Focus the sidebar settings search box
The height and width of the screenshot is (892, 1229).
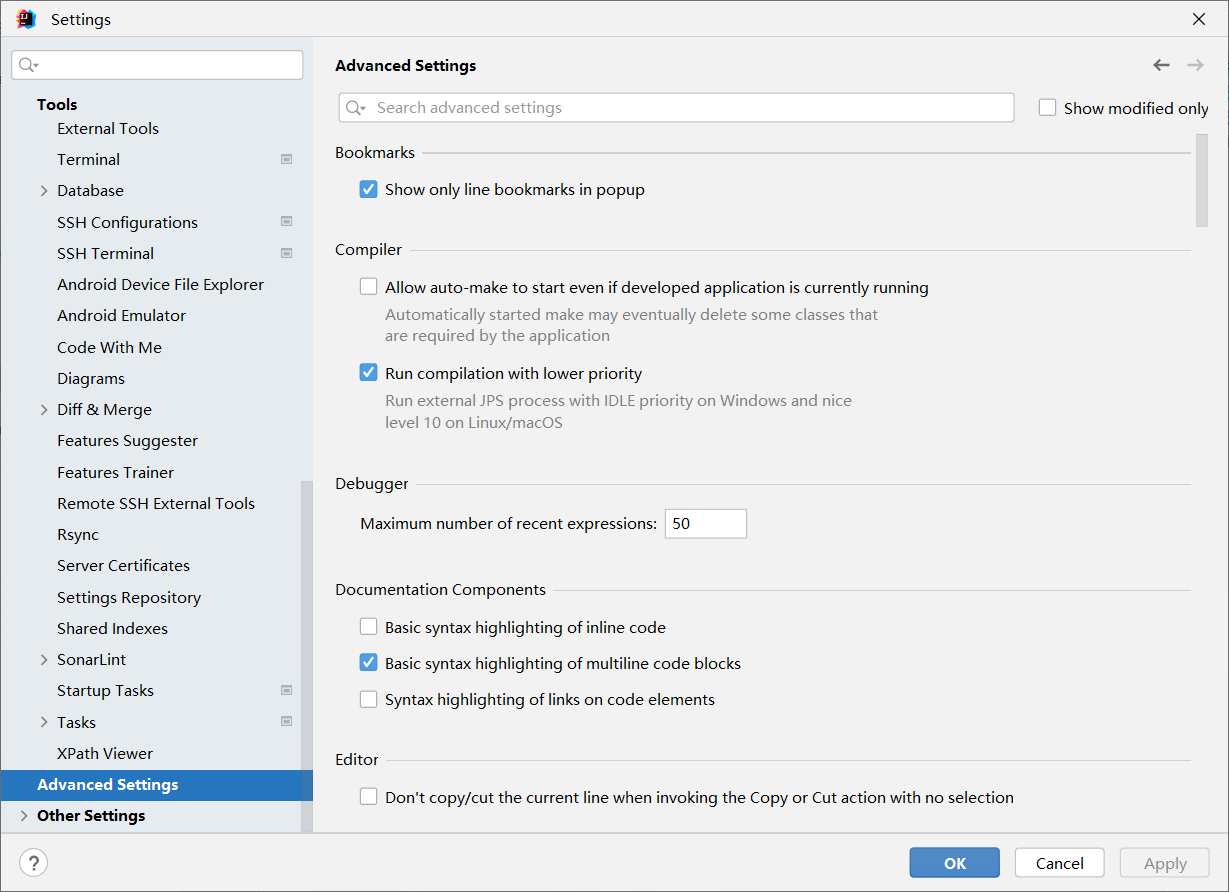[x=157, y=65]
